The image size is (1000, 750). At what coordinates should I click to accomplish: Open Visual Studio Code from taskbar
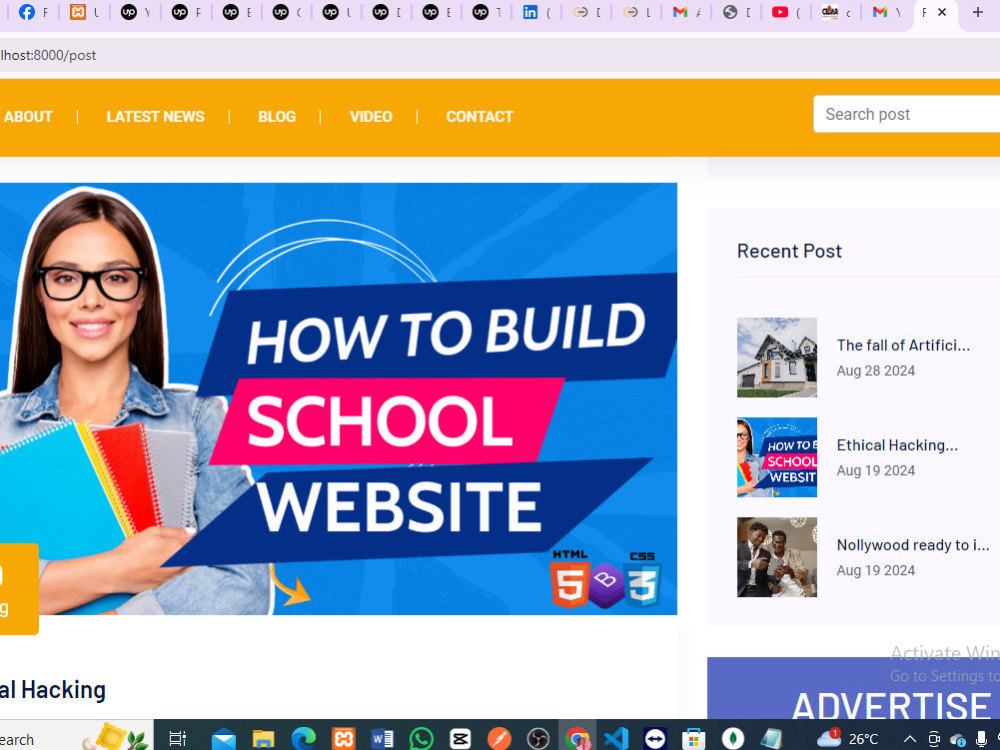tap(616, 739)
